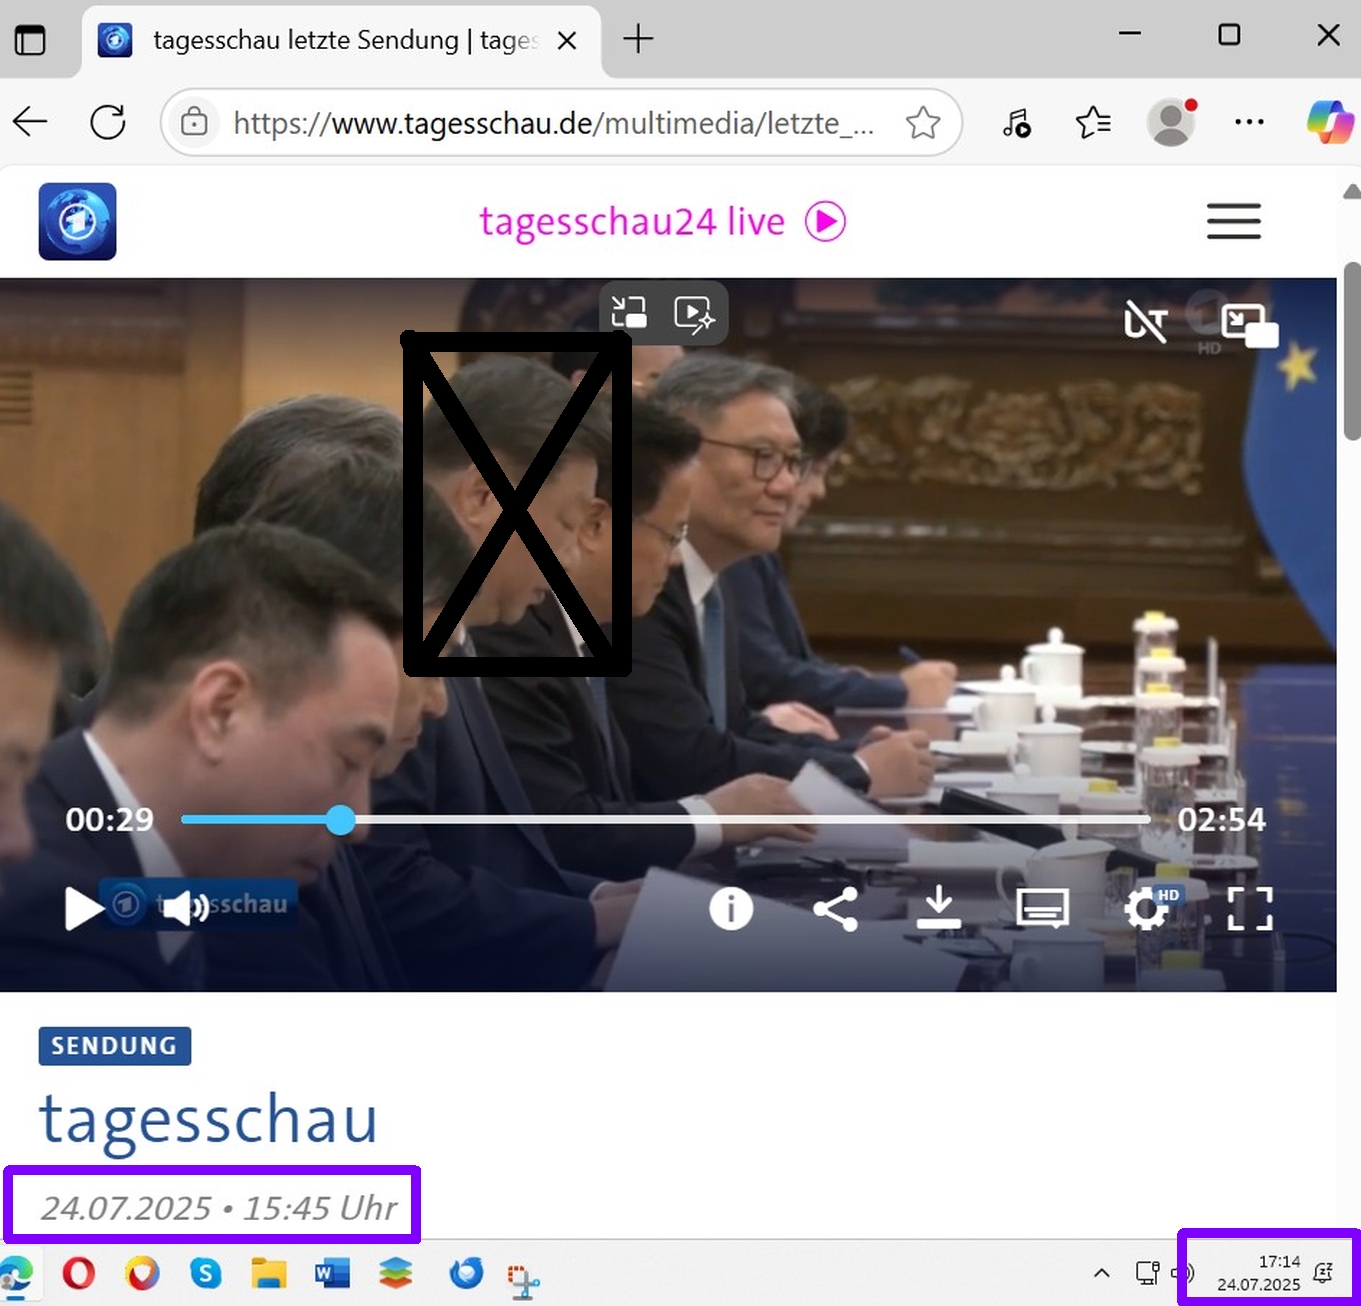Click the tagesschau globe logo
The width and height of the screenshot is (1361, 1306).
pyautogui.click(x=78, y=222)
